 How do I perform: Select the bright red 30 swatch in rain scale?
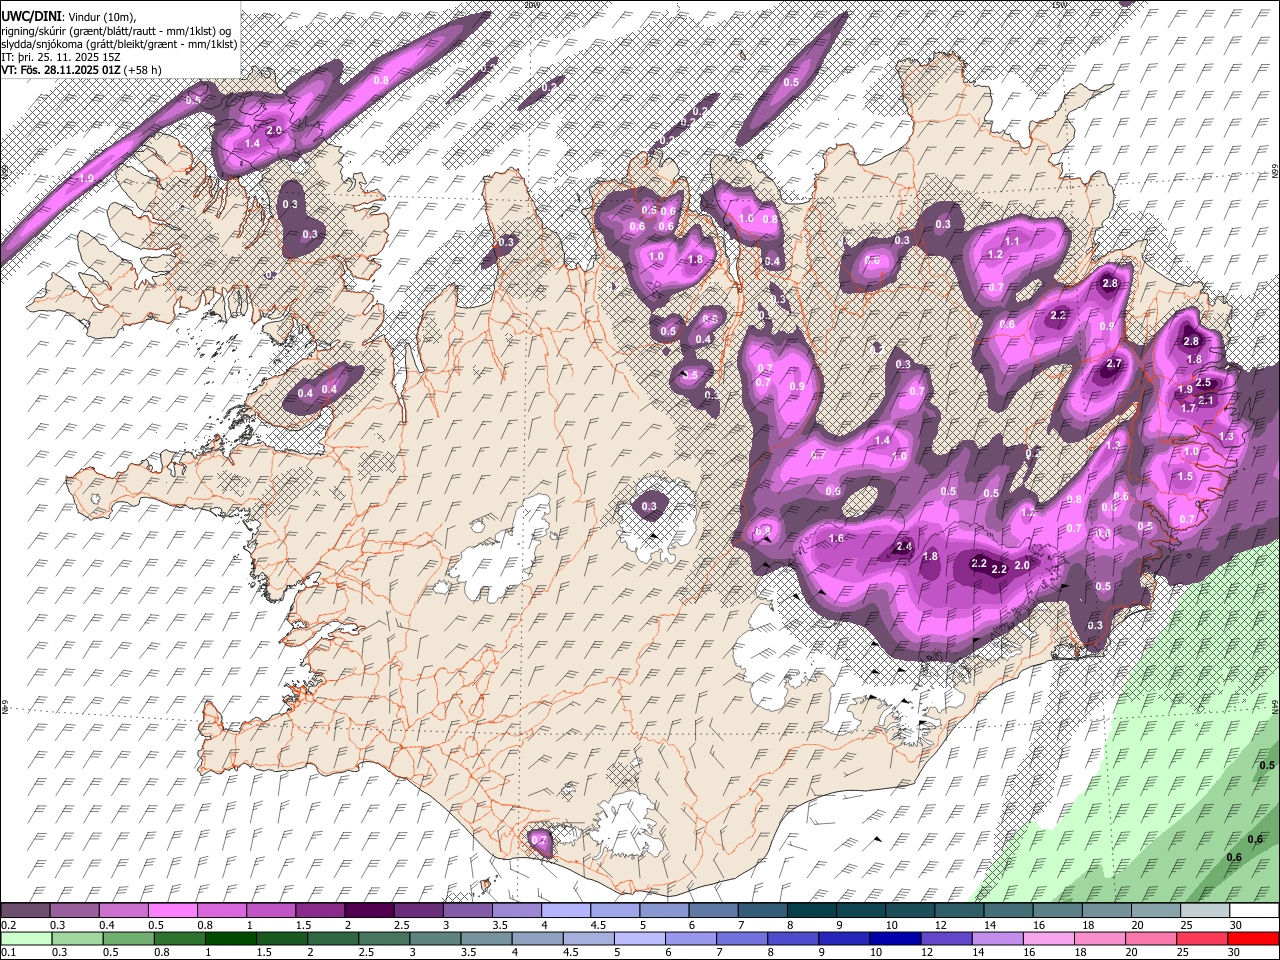[1253, 938]
